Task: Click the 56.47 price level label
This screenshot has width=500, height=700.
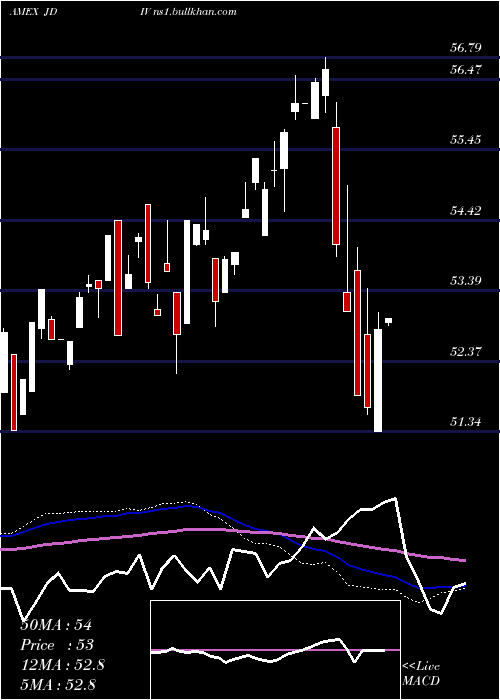Action: (x=466, y=69)
